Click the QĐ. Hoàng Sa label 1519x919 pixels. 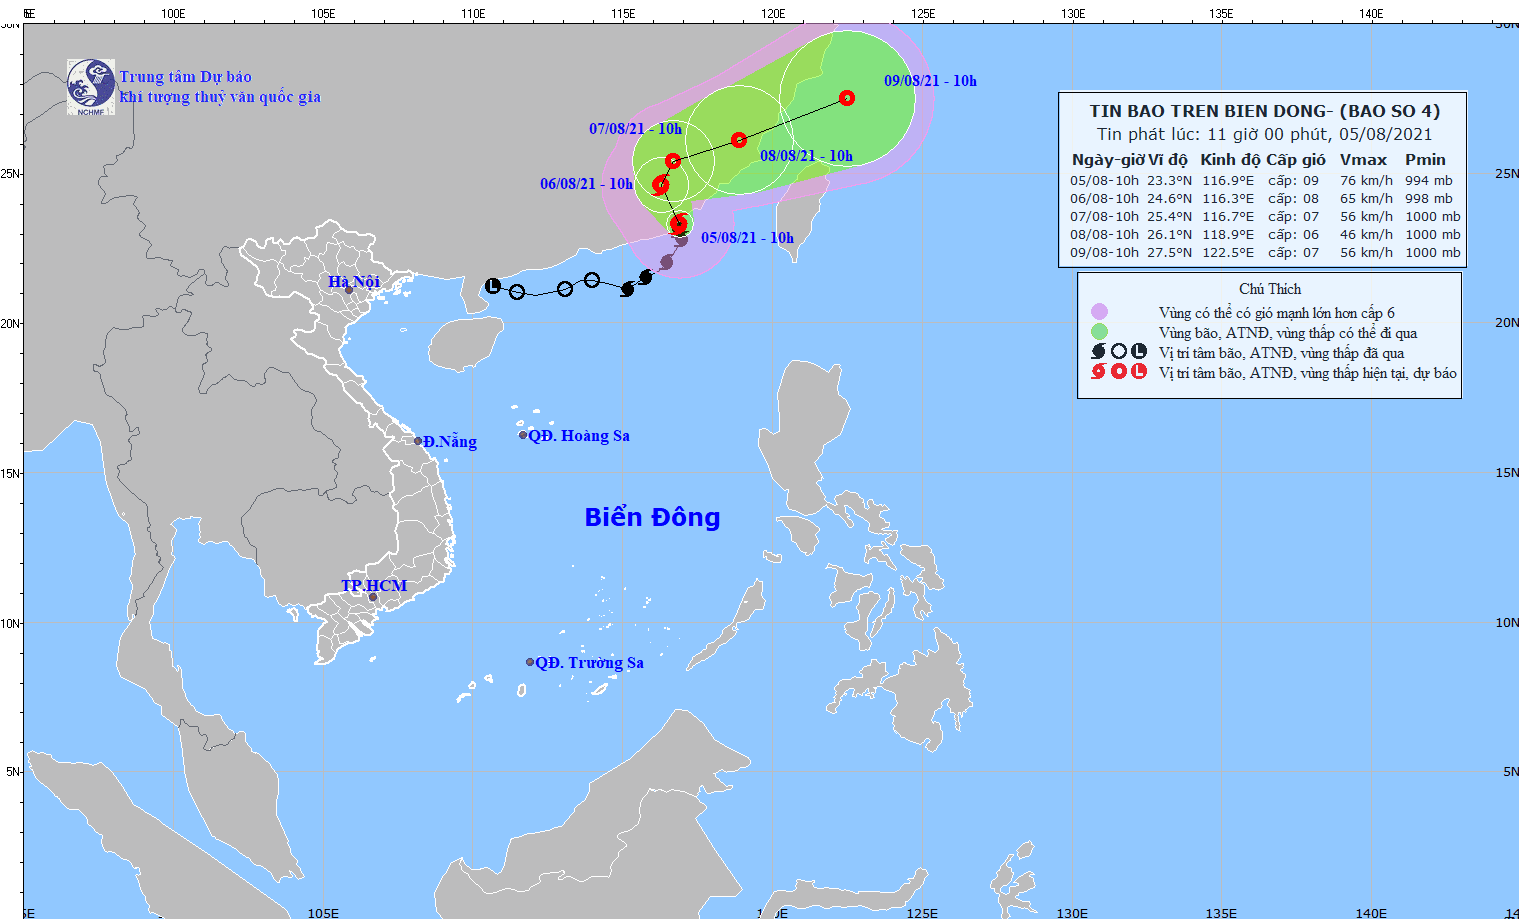click(x=579, y=435)
